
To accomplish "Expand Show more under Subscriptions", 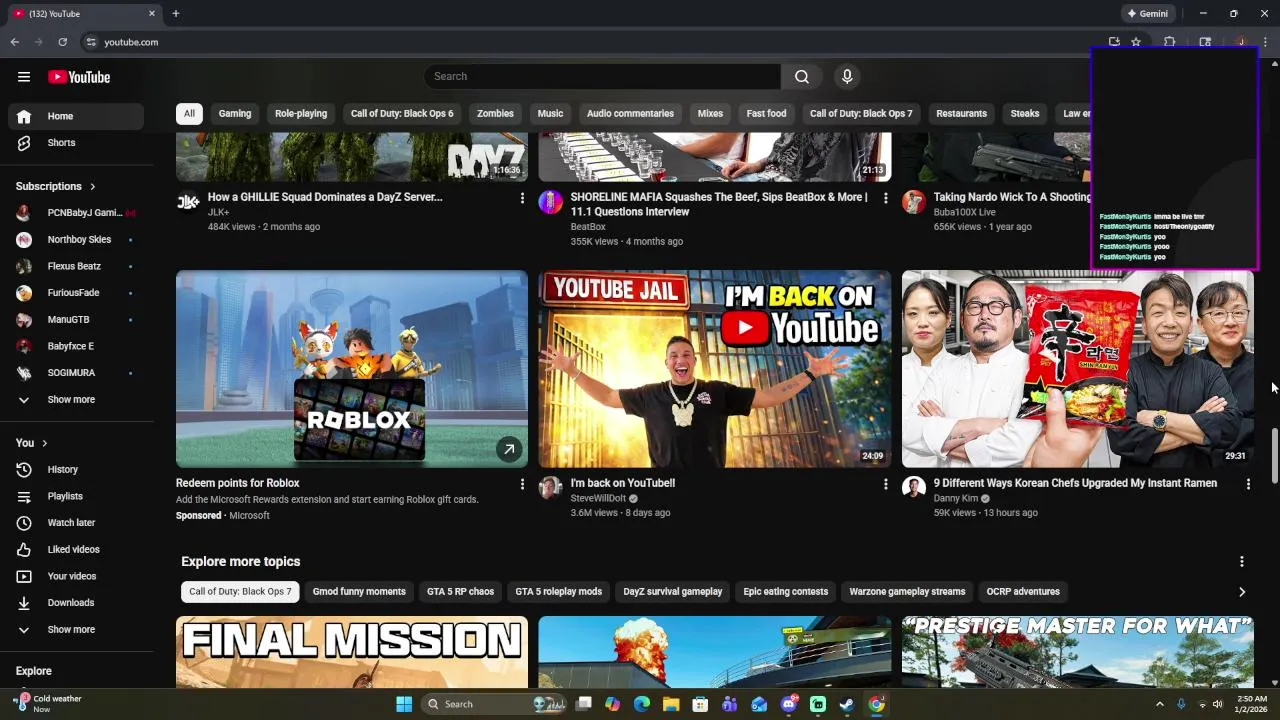I will [76, 400].
